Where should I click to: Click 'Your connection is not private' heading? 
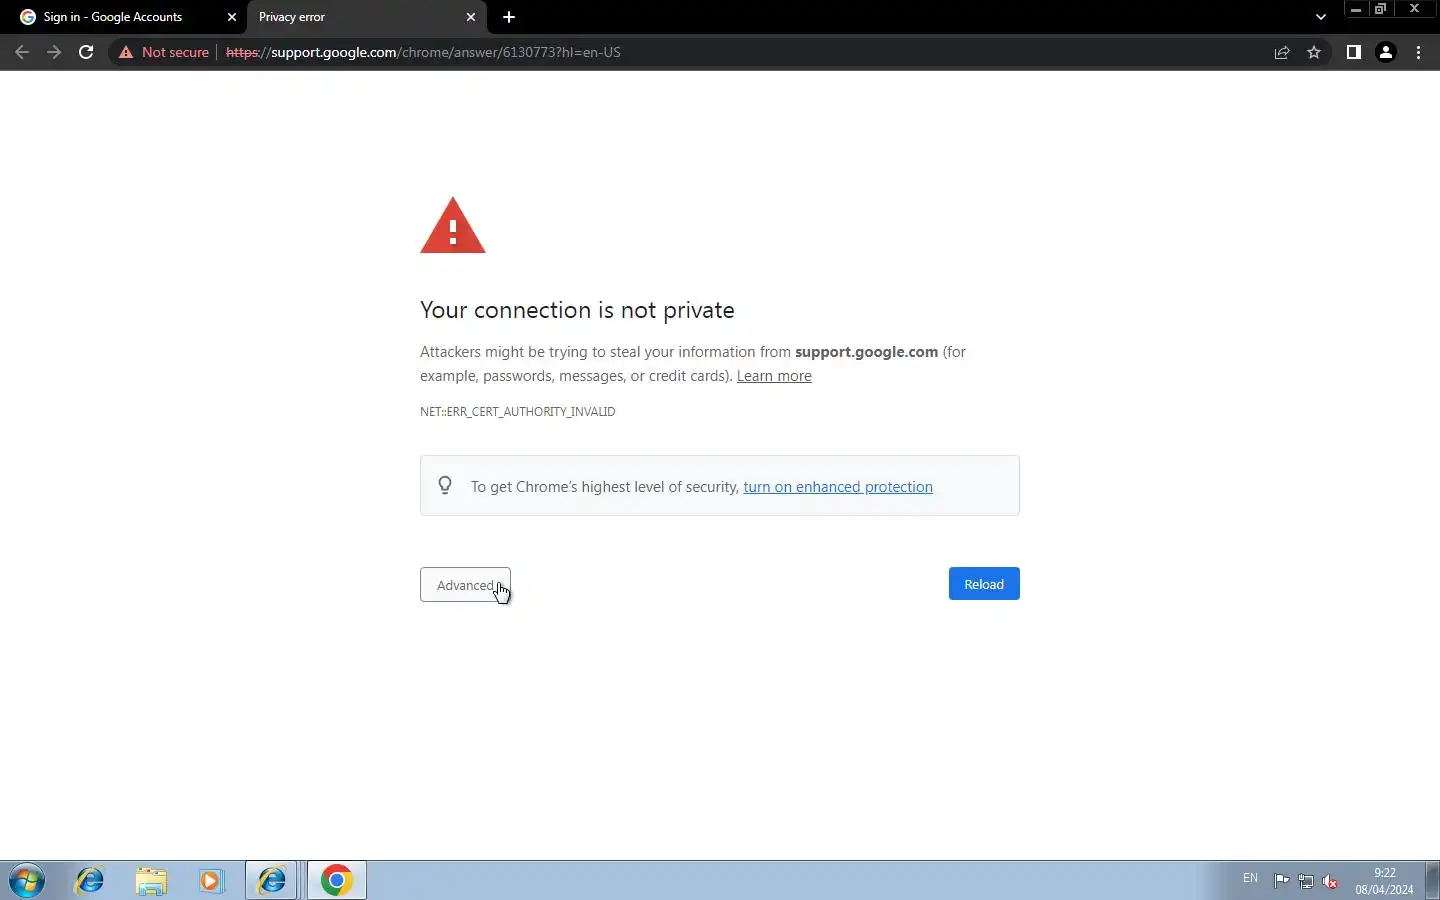coord(577,310)
